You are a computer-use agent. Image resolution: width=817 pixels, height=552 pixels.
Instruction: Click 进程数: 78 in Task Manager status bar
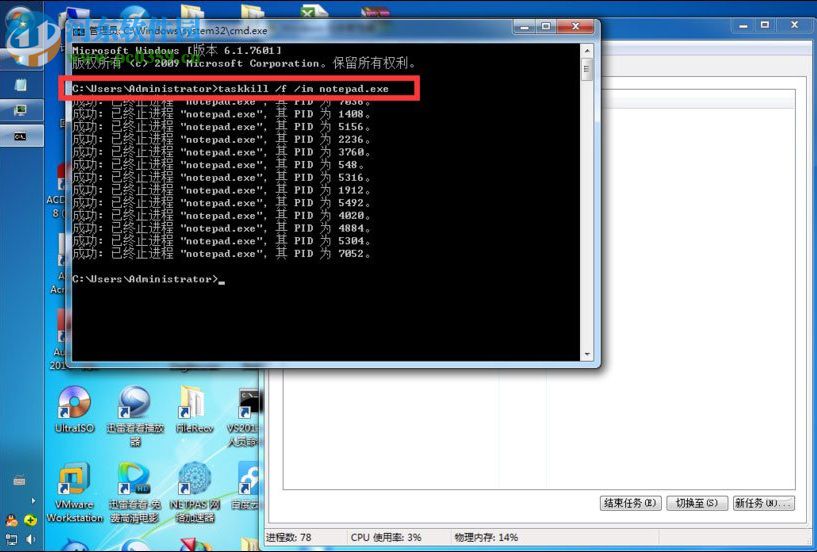289,537
